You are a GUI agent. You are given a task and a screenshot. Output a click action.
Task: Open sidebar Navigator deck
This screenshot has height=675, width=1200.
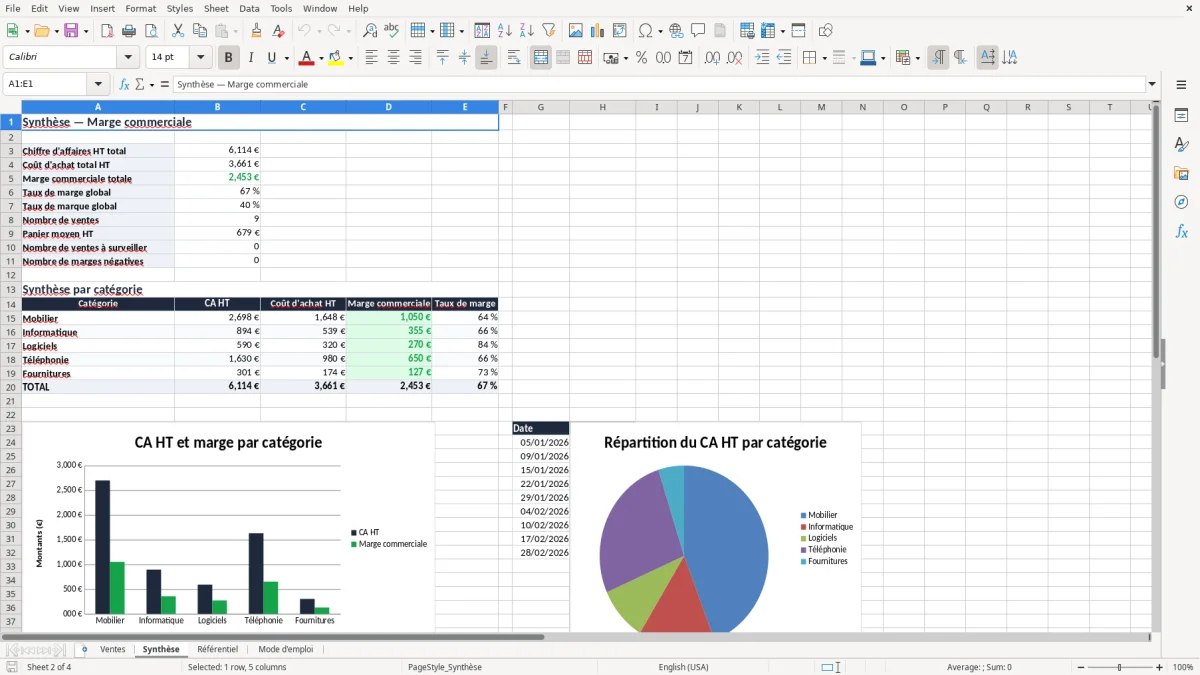[1181, 202]
